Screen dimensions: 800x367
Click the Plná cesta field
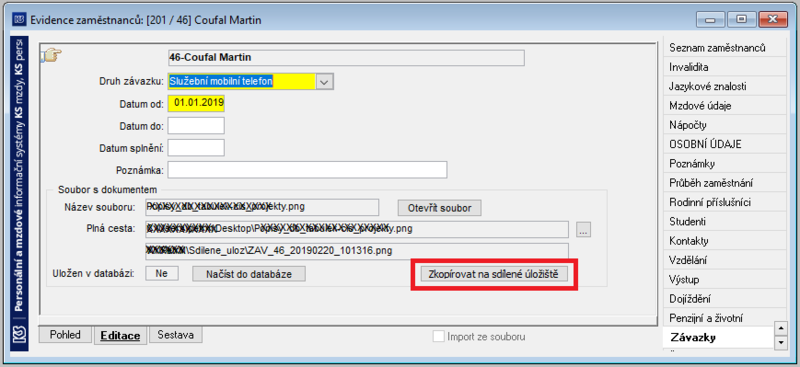357,229
